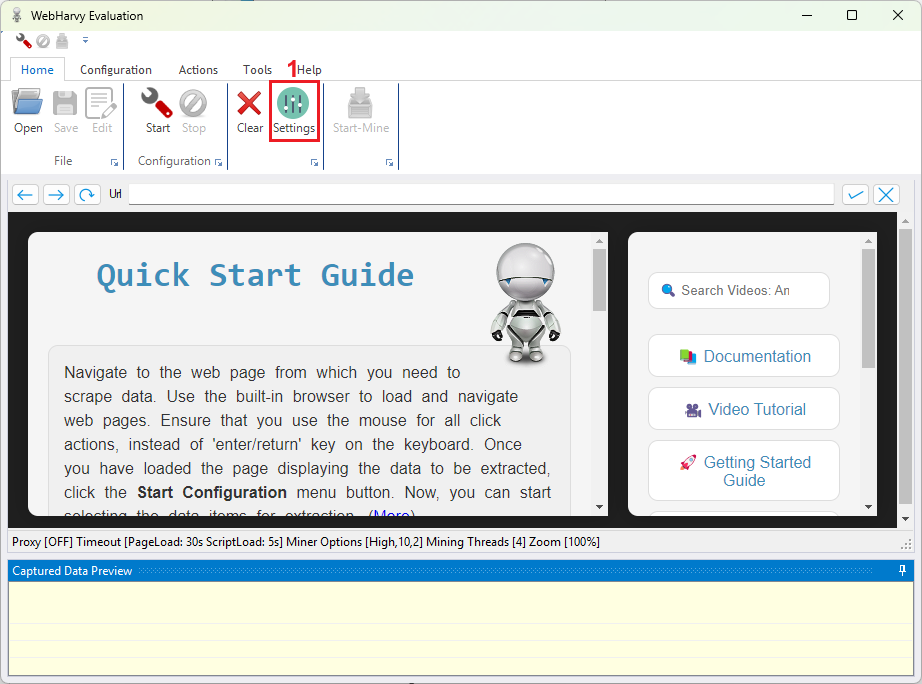Screen dimensions: 922x684
Task: Expand the File group dialog launcher
Action: pyautogui.click(x=112, y=162)
